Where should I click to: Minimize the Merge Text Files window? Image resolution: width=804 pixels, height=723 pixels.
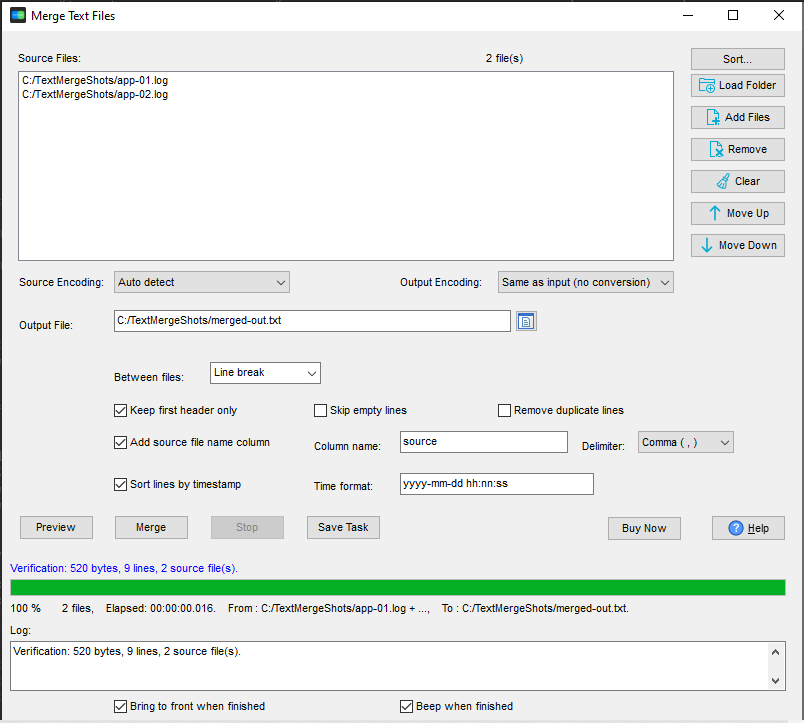688,15
